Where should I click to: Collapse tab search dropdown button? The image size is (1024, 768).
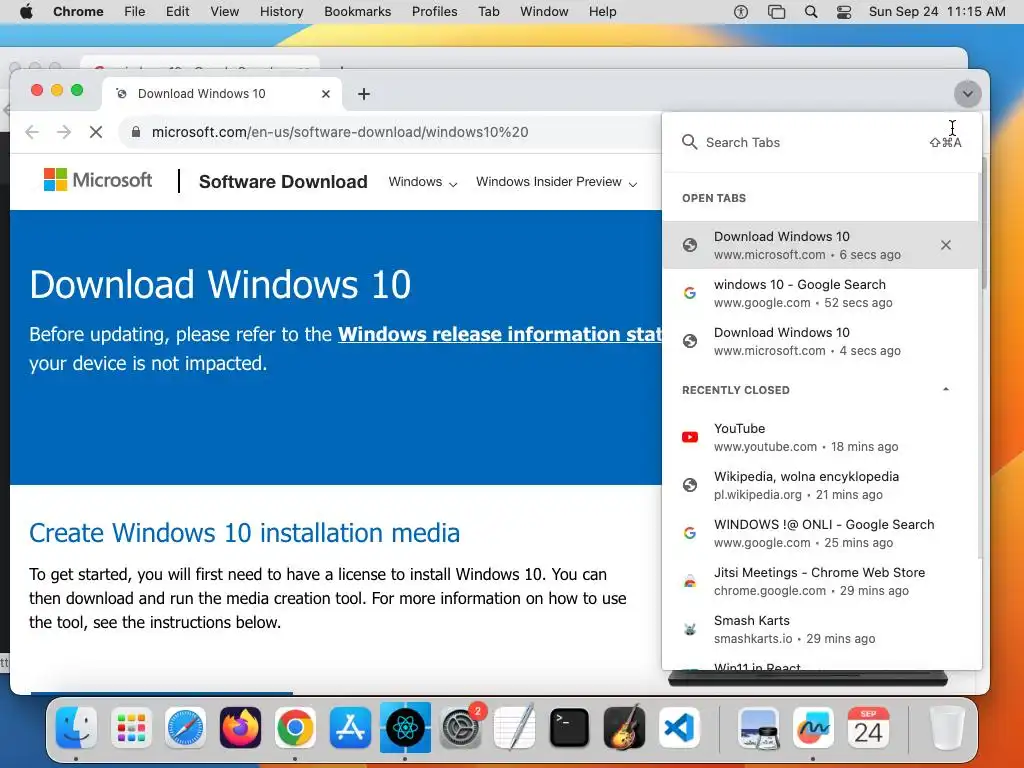point(967,94)
